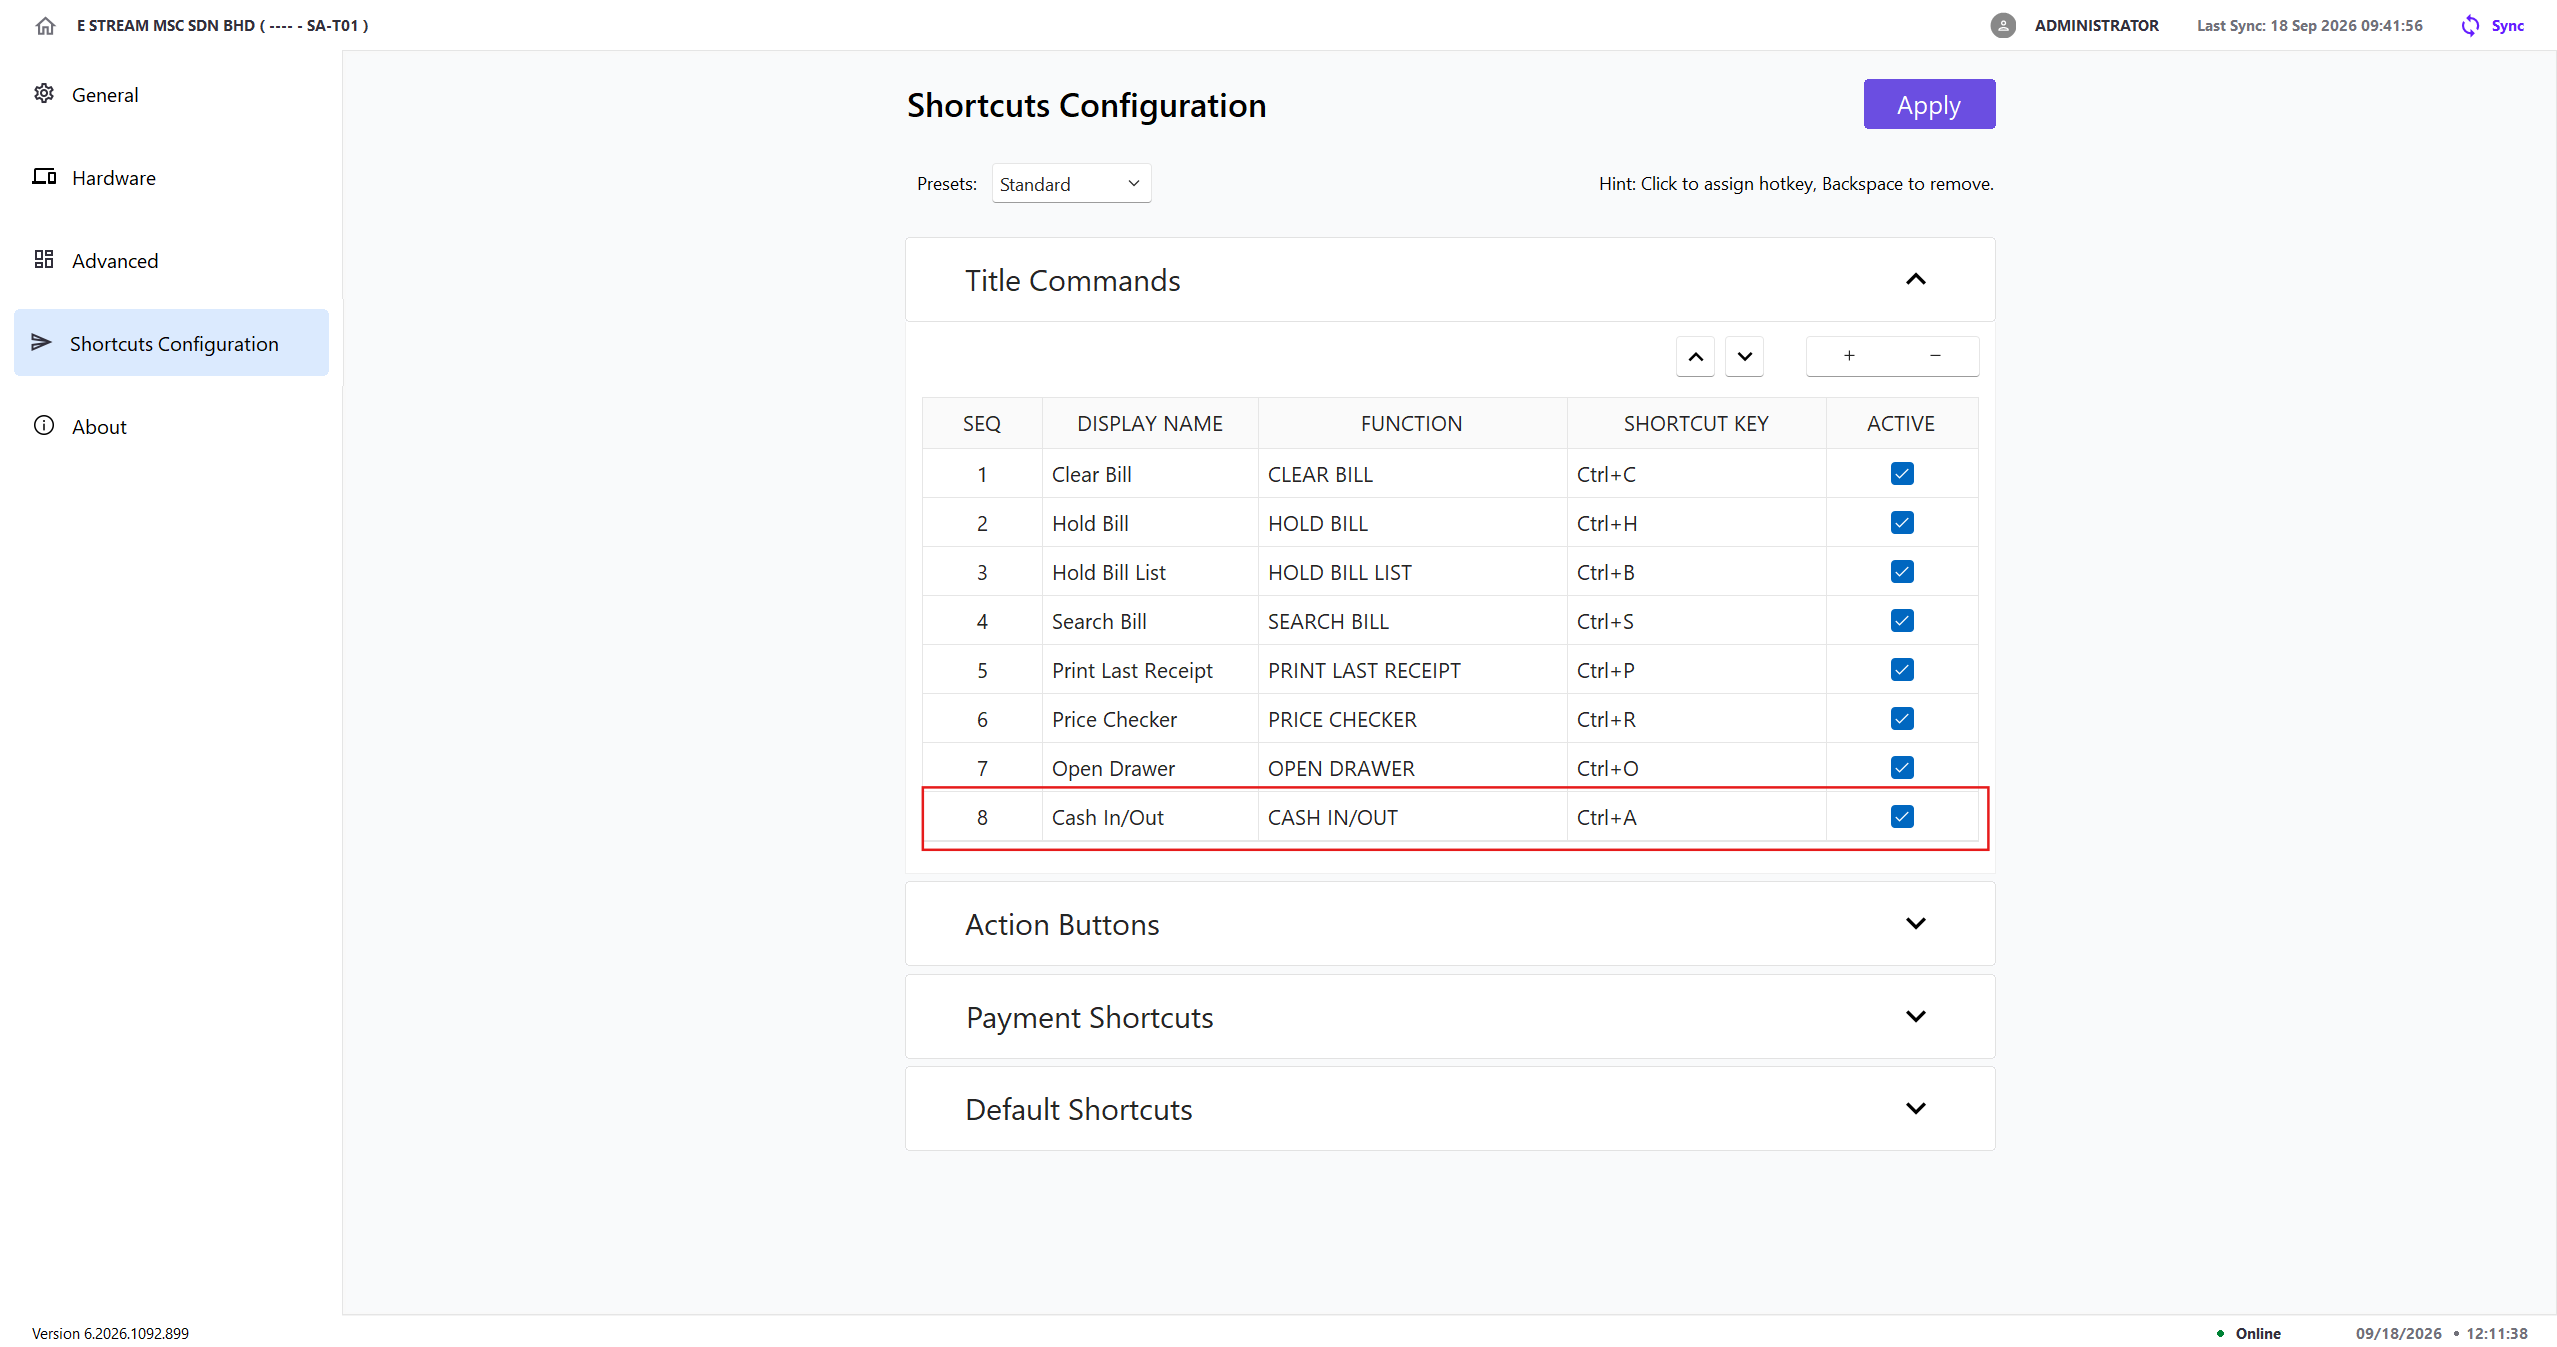This screenshot has height=1347, width=2557.
Task: Select the Hold Bill display name cell
Action: pyautogui.click(x=1150, y=523)
